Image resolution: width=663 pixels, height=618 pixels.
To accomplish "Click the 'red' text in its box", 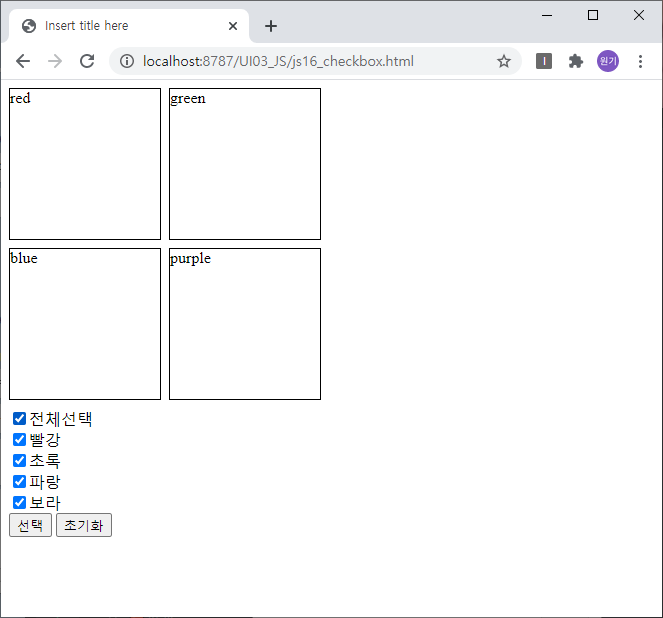I will click(x=20, y=98).
